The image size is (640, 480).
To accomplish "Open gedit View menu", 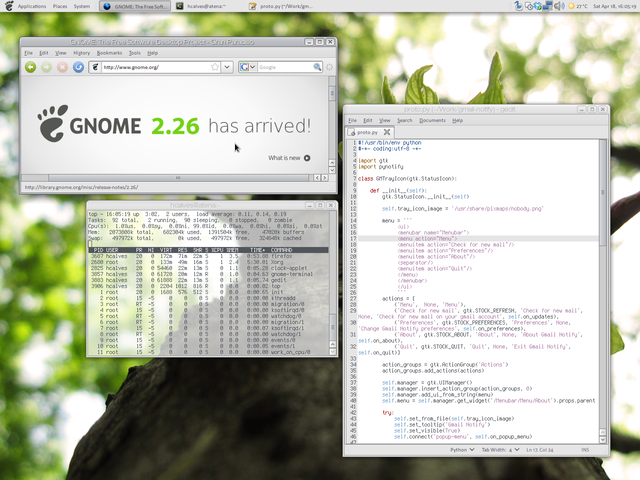I will pos(385,120).
